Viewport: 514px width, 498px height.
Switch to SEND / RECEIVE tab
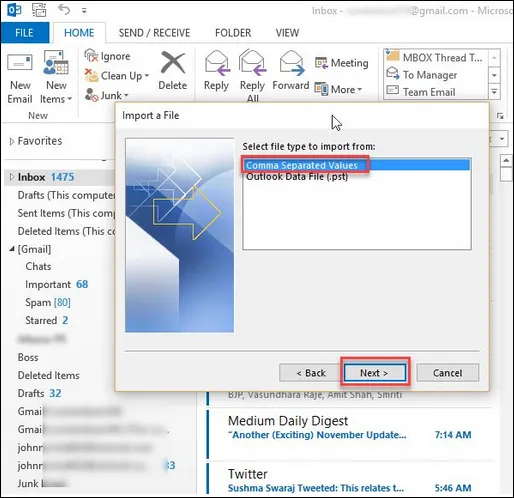[x=154, y=33]
